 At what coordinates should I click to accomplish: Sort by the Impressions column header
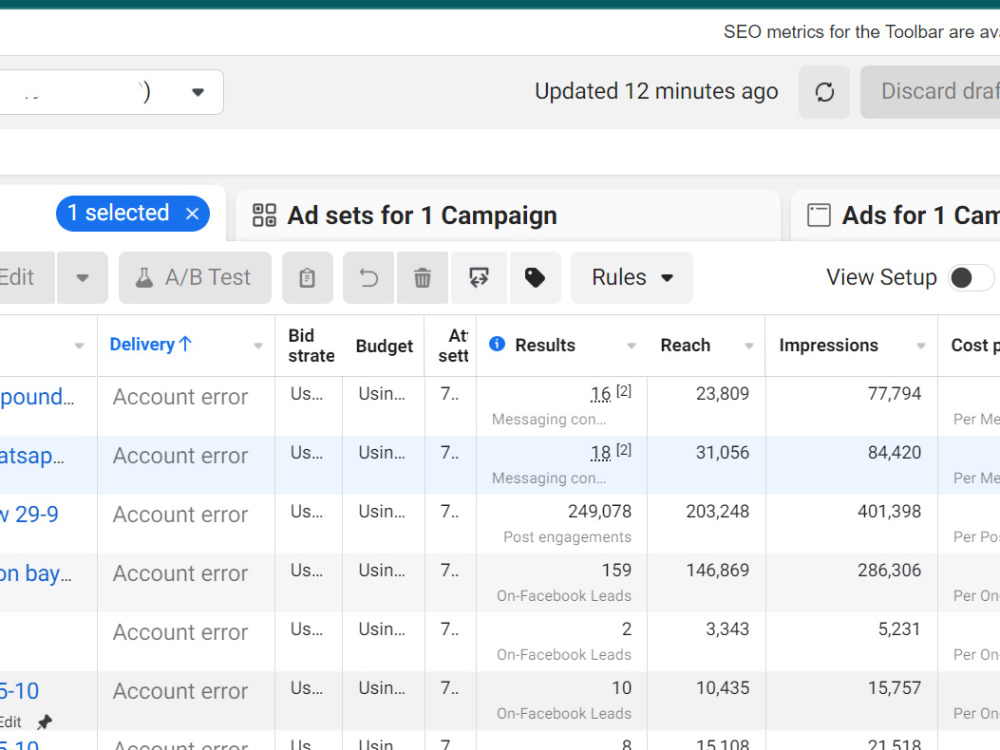(828, 345)
